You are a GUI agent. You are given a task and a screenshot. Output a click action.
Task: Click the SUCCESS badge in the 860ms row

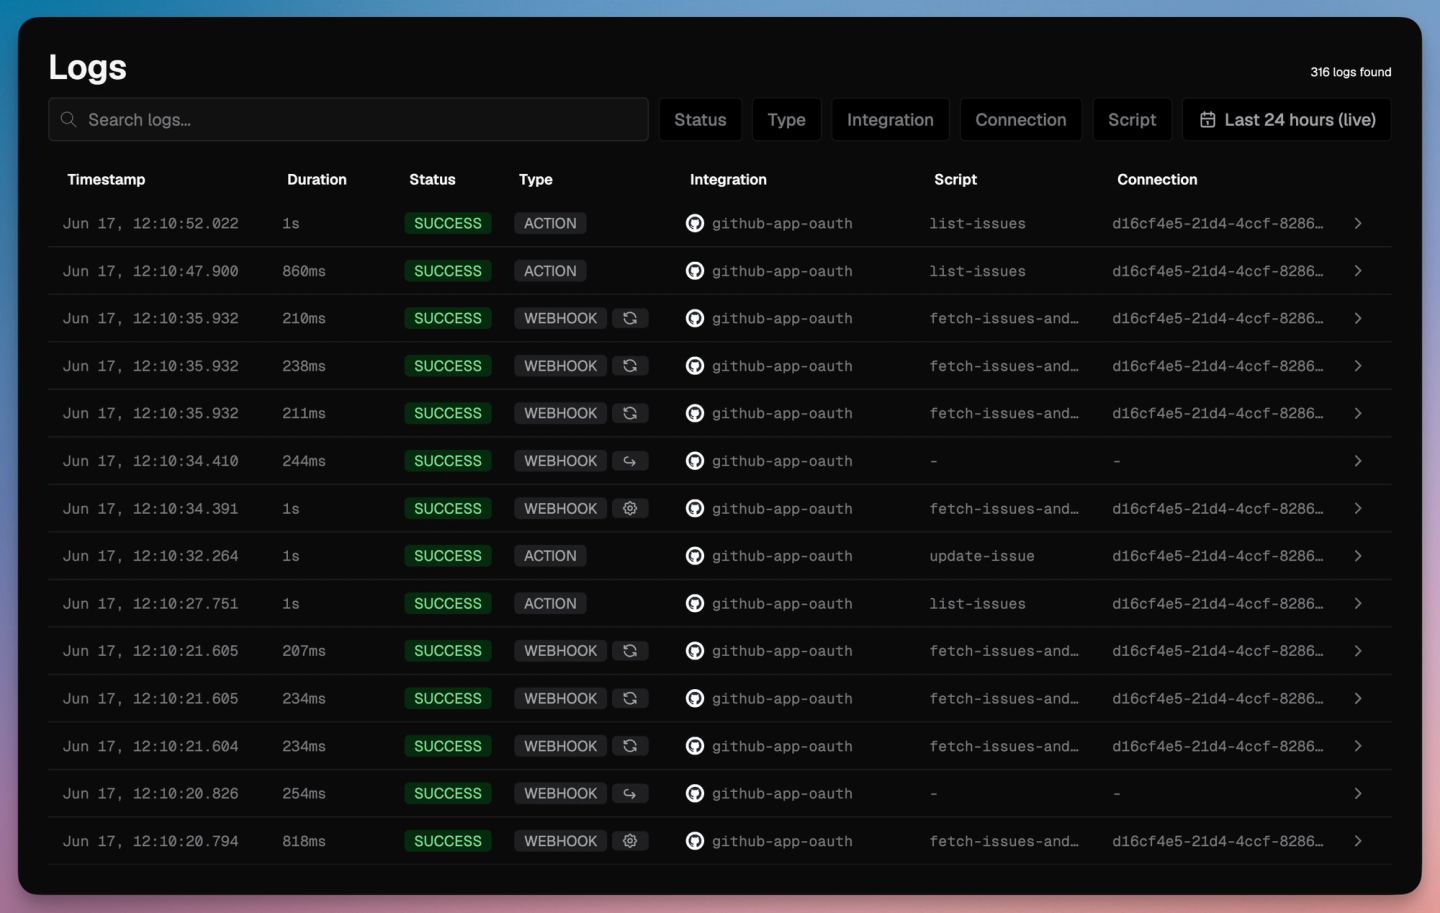pos(448,271)
